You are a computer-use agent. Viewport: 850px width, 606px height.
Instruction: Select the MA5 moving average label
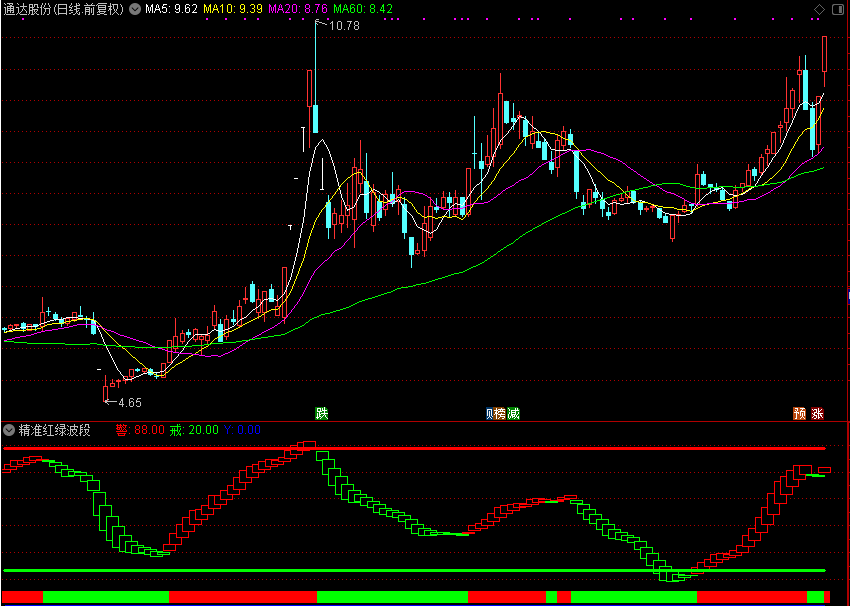(171, 9)
